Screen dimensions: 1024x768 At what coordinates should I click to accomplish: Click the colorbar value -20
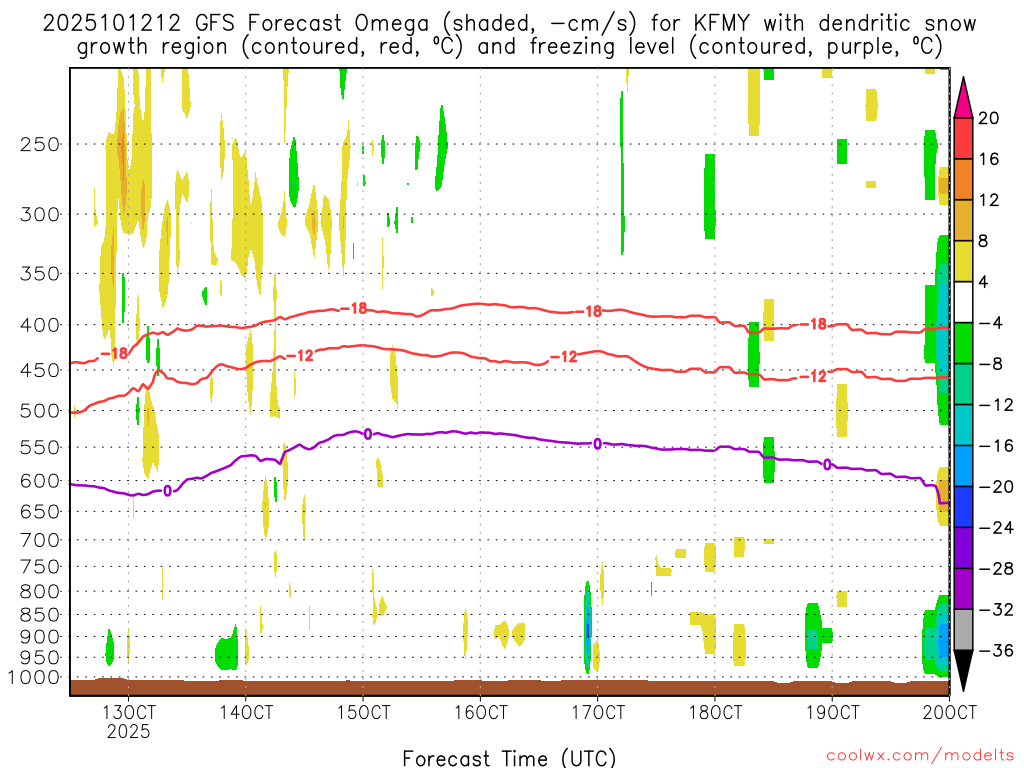coord(997,487)
